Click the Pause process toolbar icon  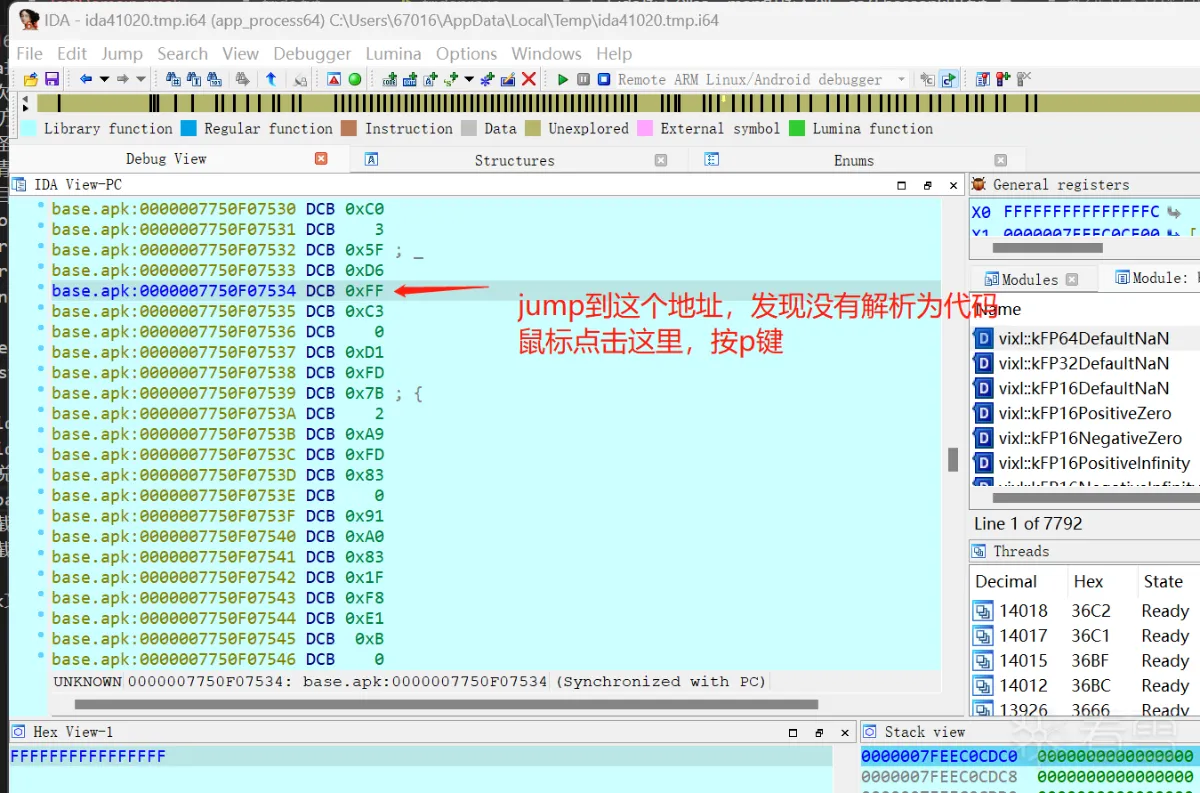point(583,79)
